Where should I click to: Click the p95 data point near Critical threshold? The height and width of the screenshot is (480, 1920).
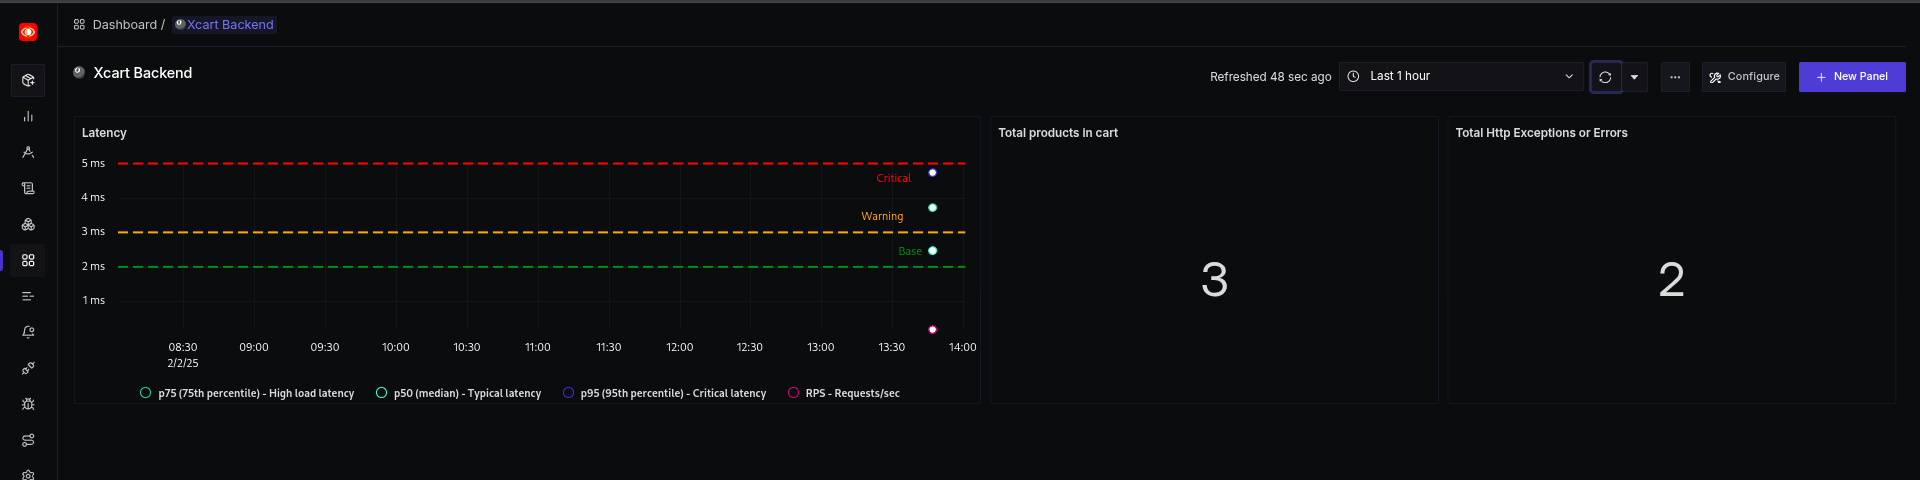(932, 173)
